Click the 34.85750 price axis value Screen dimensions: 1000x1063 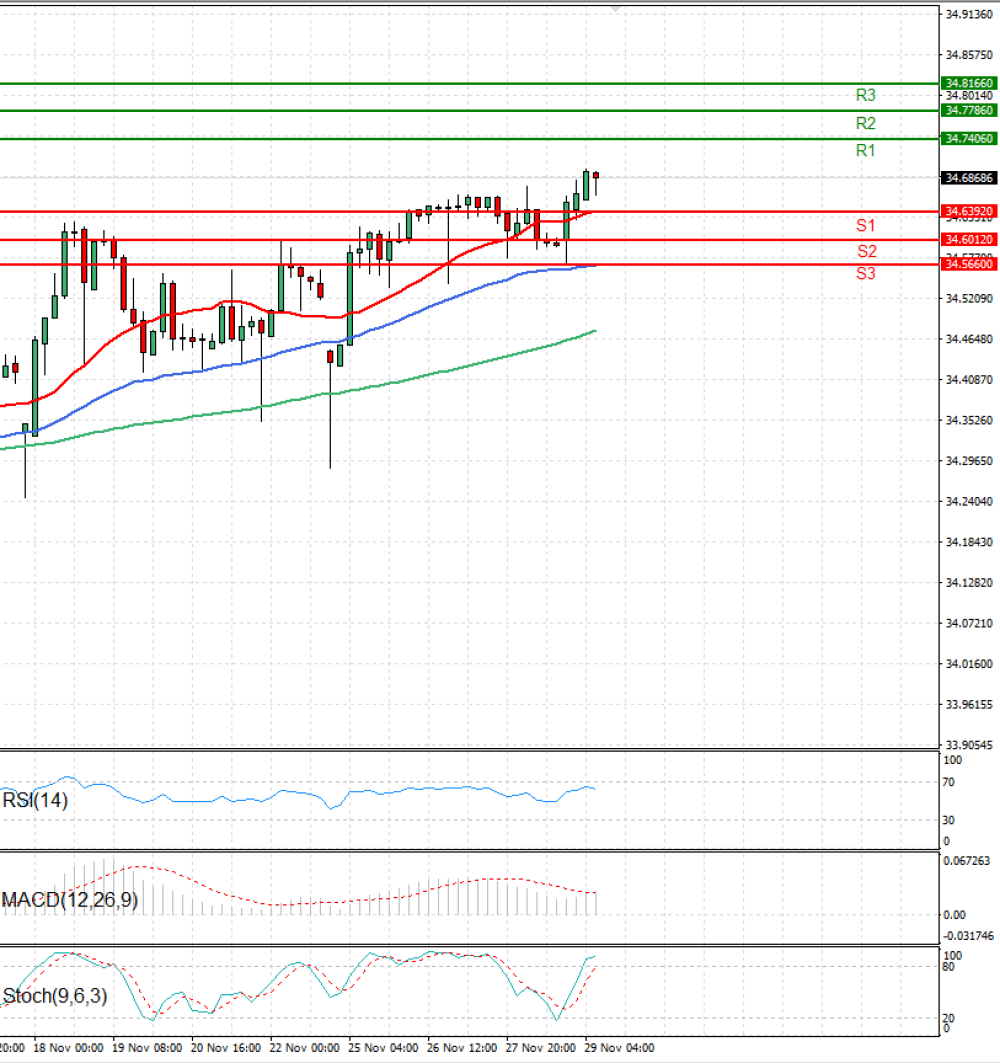point(969,55)
